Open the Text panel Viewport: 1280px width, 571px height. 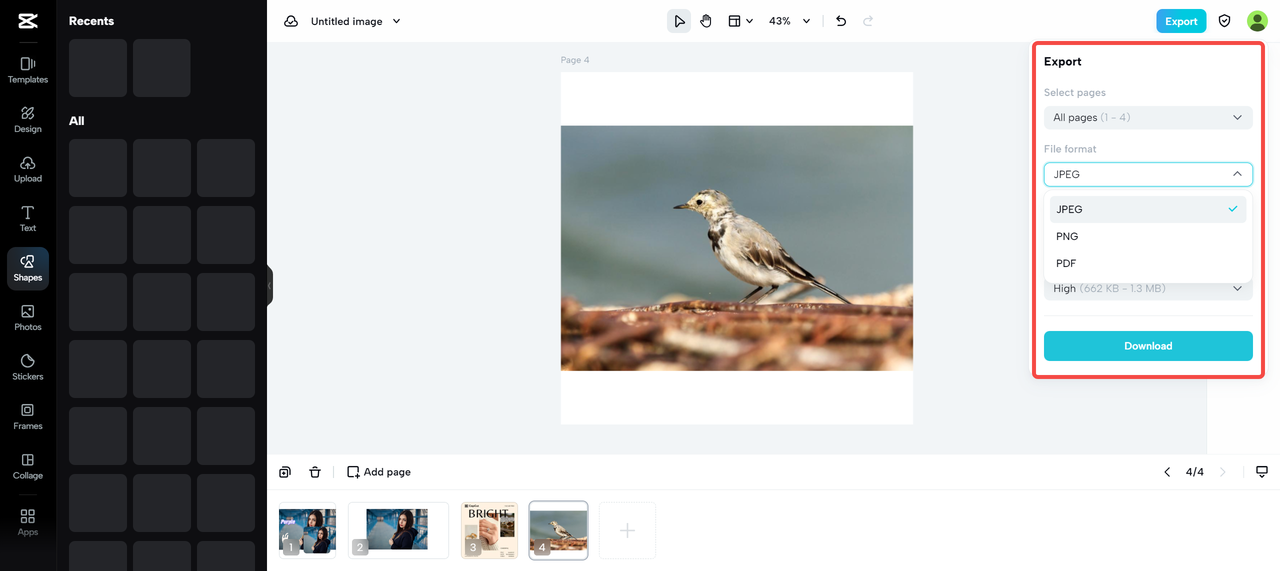(x=28, y=219)
